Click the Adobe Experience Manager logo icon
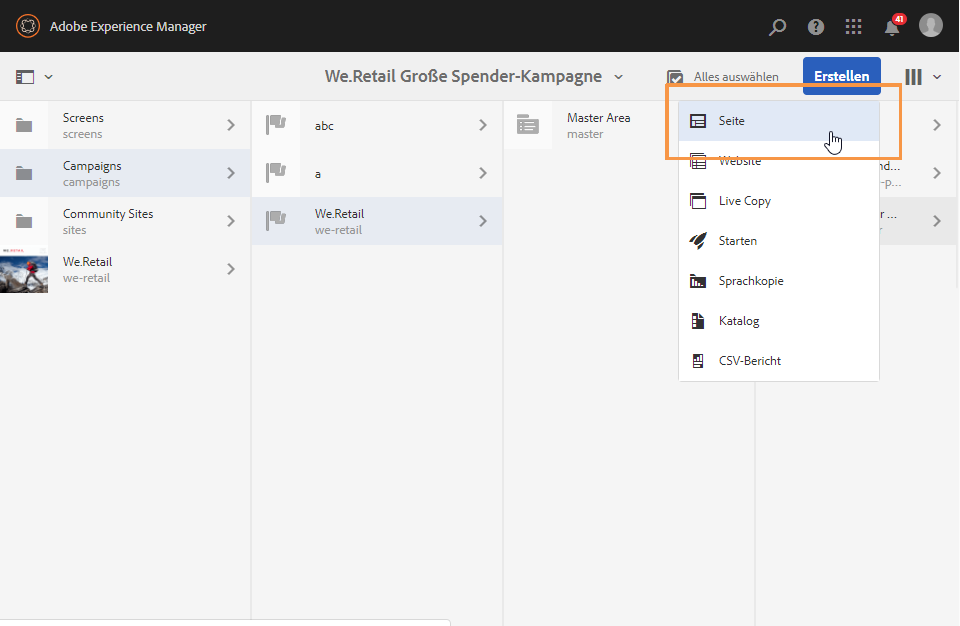The height and width of the screenshot is (626, 960). (x=27, y=26)
